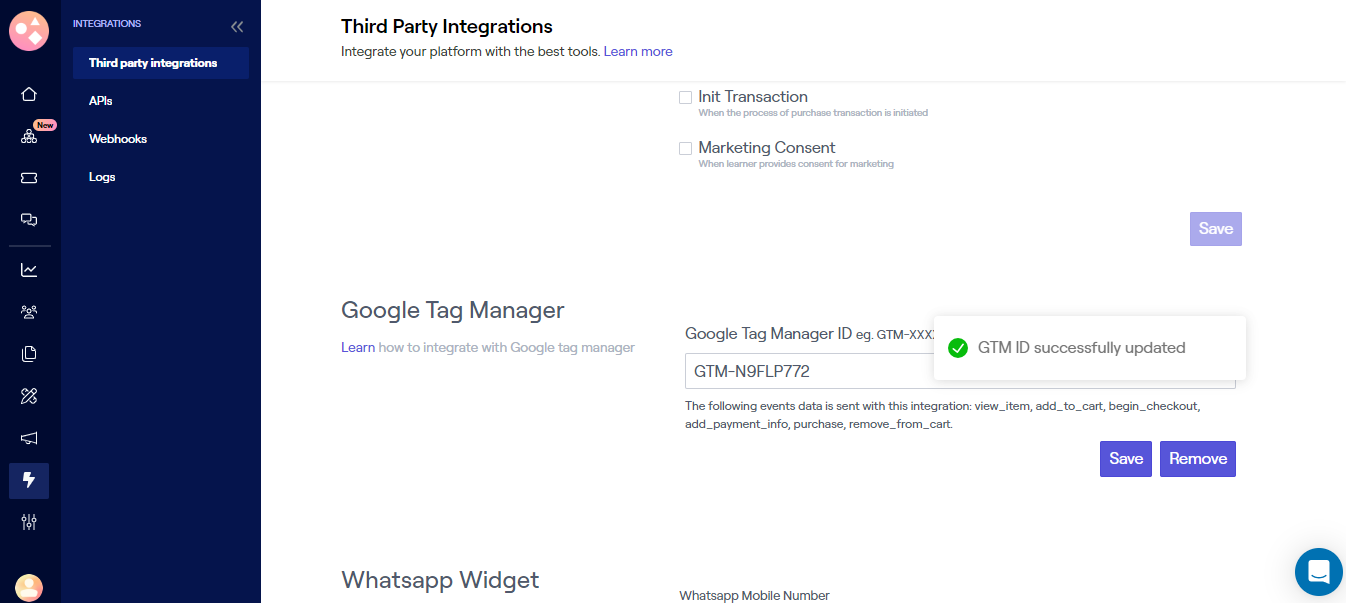Open the ticket icon in sidebar
This screenshot has width=1346, height=603.
29,178
